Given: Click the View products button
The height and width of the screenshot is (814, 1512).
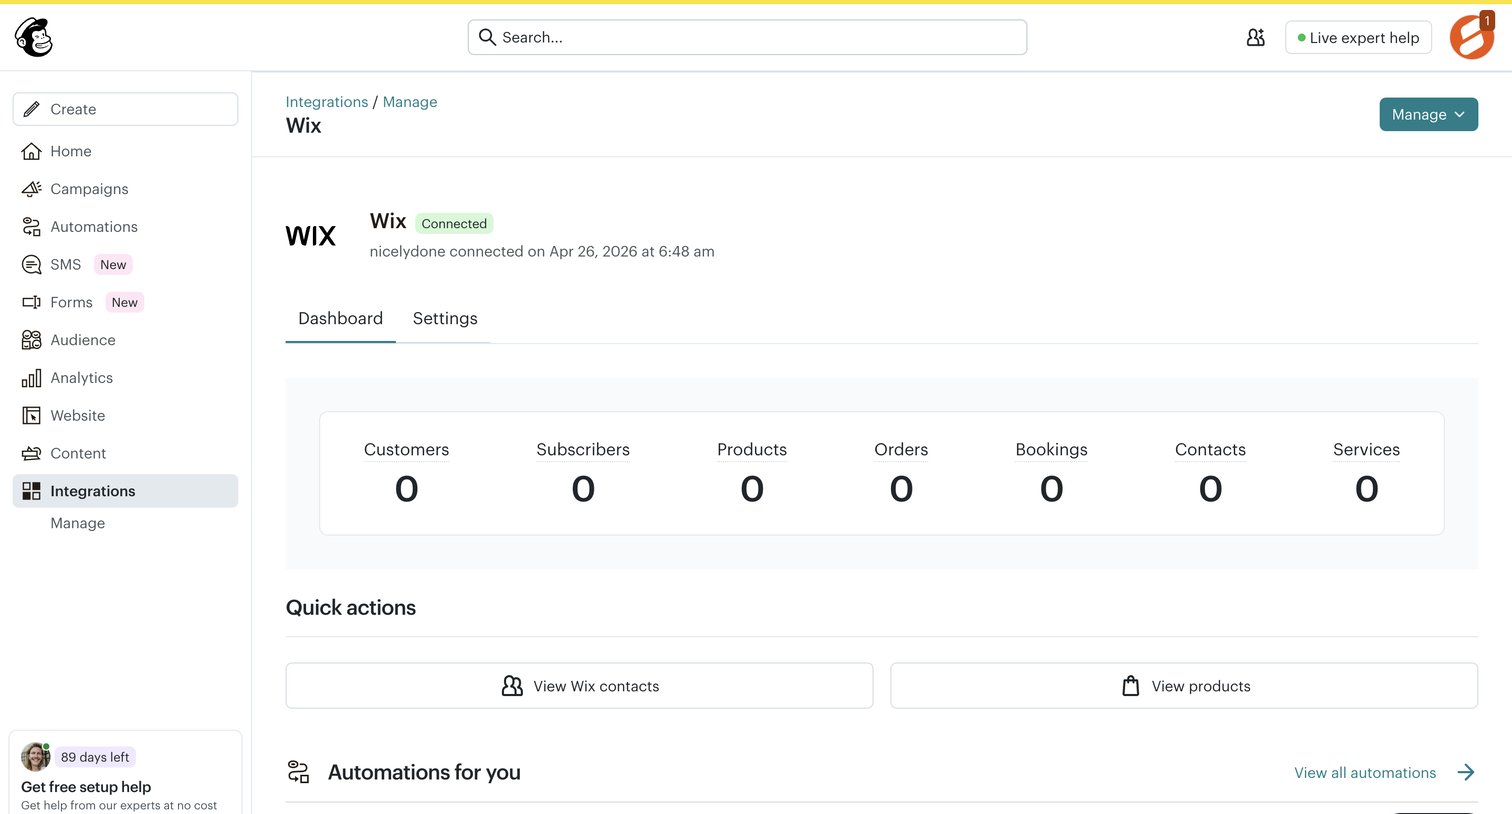Looking at the screenshot, I should click(1184, 686).
